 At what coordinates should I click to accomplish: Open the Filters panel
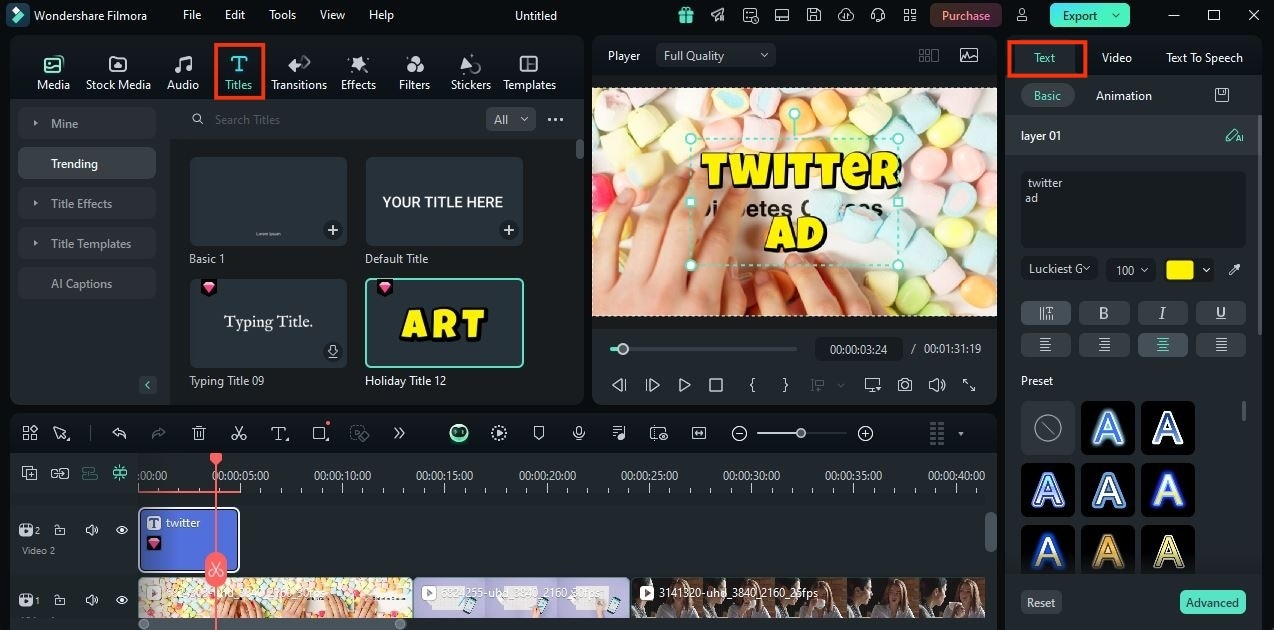tap(414, 73)
